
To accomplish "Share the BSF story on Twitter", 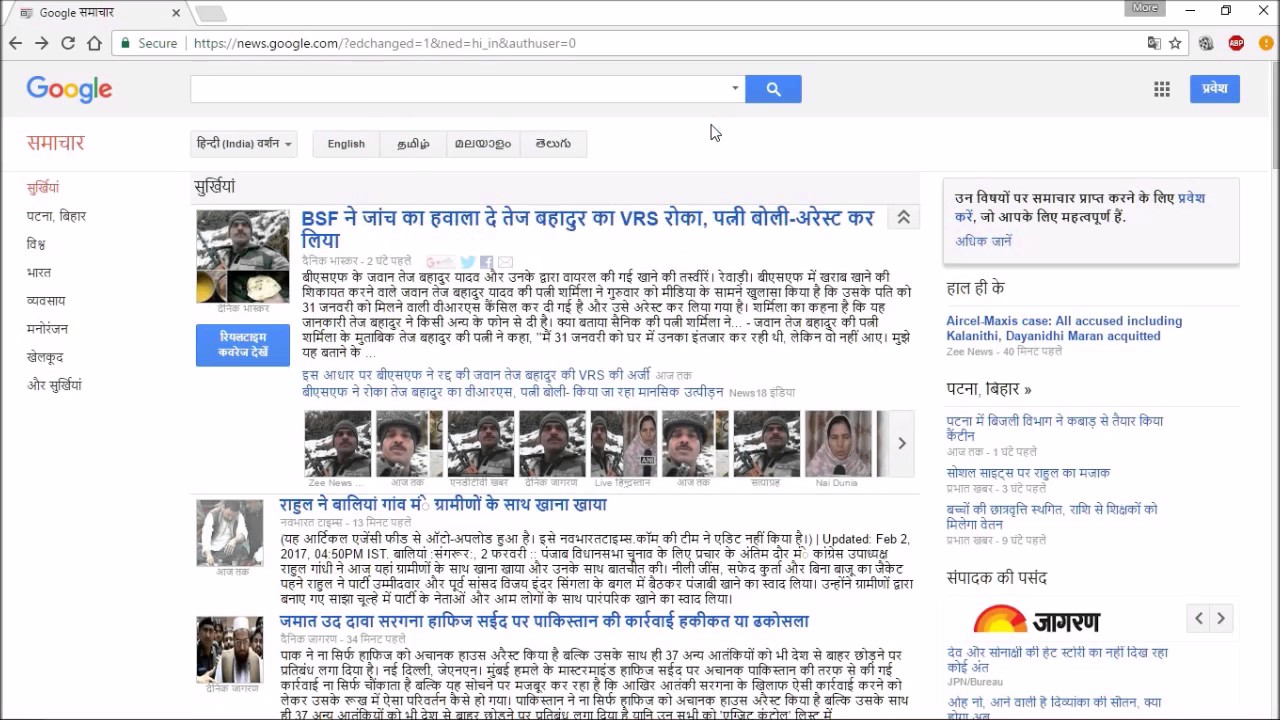I will (468, 262).
